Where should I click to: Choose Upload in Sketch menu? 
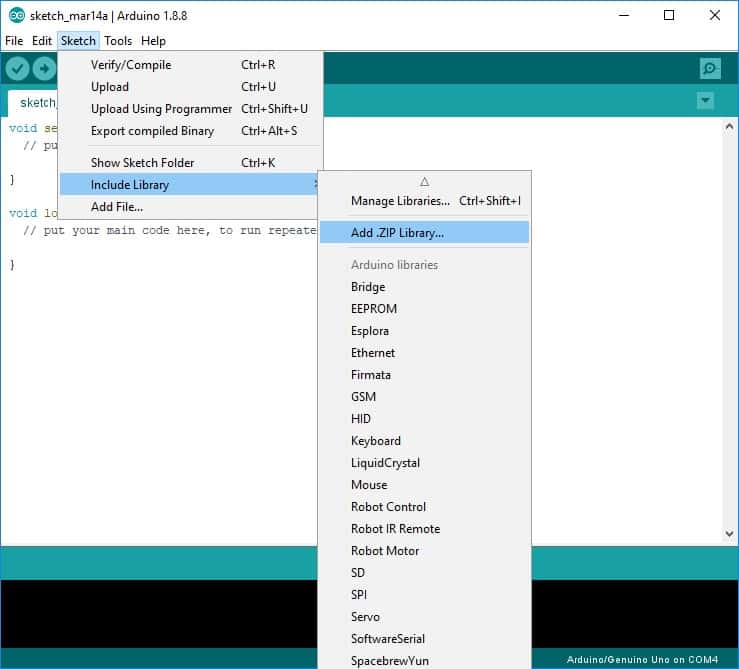190,87
